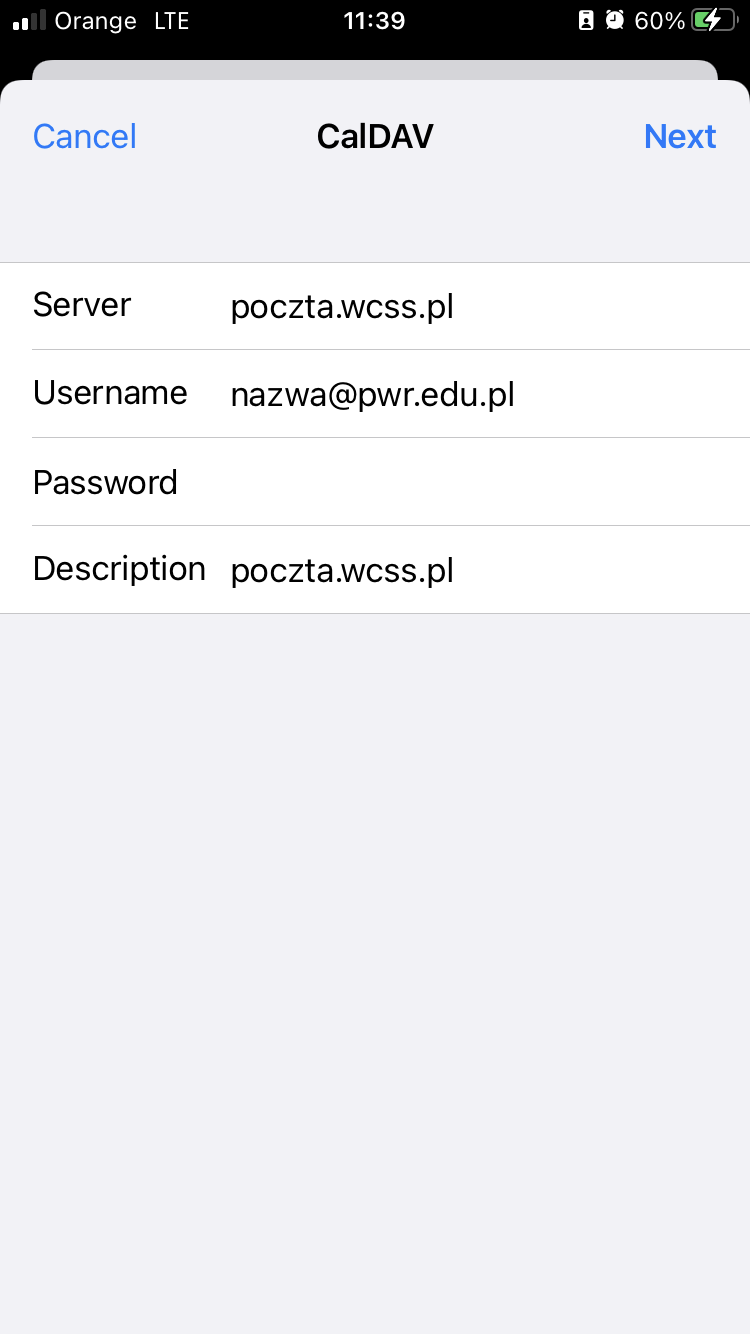The height and width of the screenshot is (1334, 750).
Task: Select the Description label
Action: pyautogui.click(x=119, y=569)
